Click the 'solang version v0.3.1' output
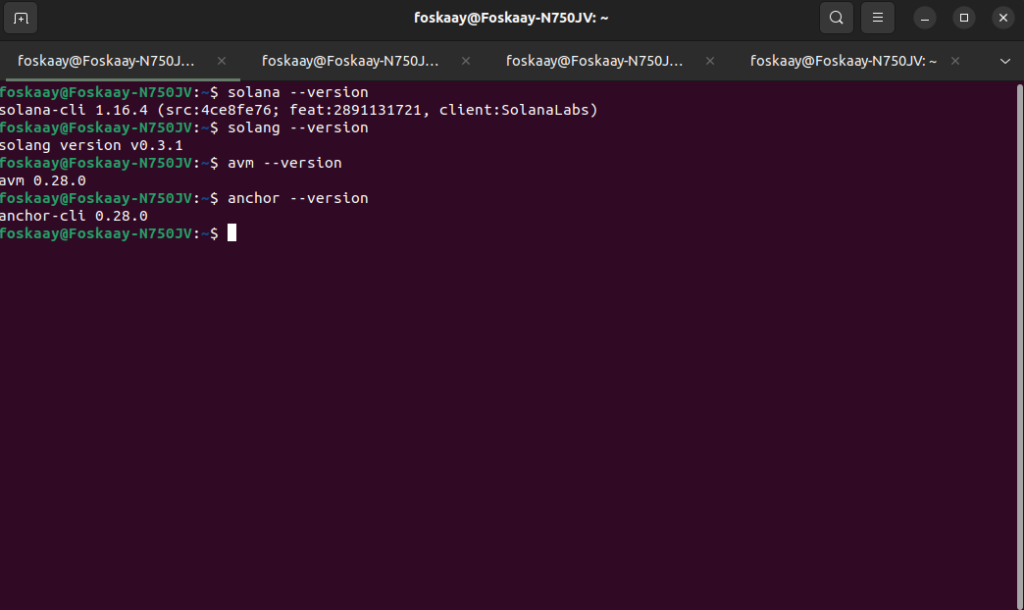Image resolution: width=1024 pixels, height=610 pixels. 91,145
